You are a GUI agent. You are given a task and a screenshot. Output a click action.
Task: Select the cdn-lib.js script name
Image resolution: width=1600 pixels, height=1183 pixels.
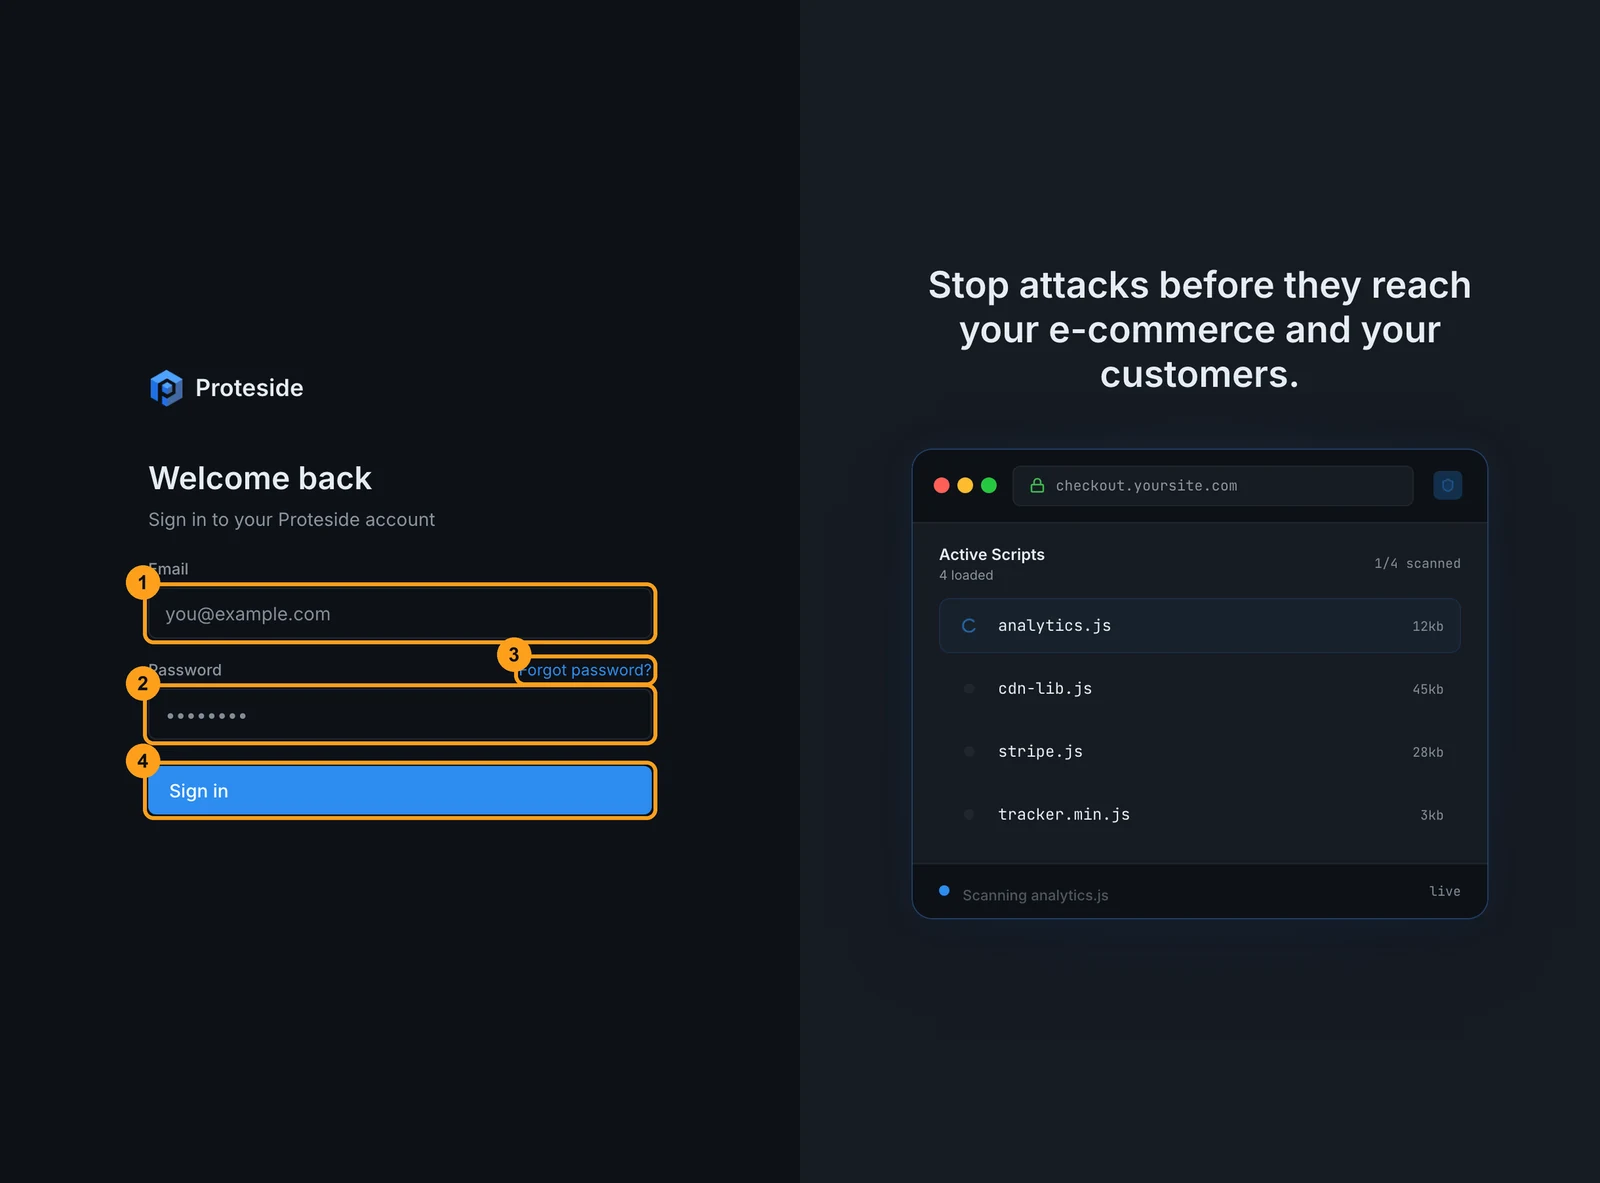(x=1045, y=689)
